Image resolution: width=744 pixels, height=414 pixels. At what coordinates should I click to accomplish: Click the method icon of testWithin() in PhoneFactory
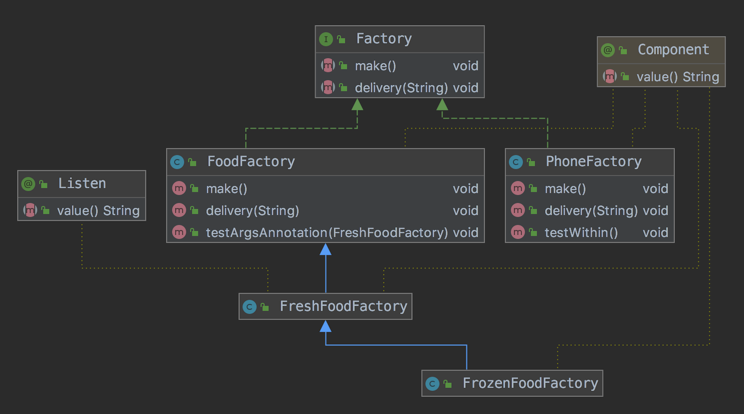click(x=517, y=233)
